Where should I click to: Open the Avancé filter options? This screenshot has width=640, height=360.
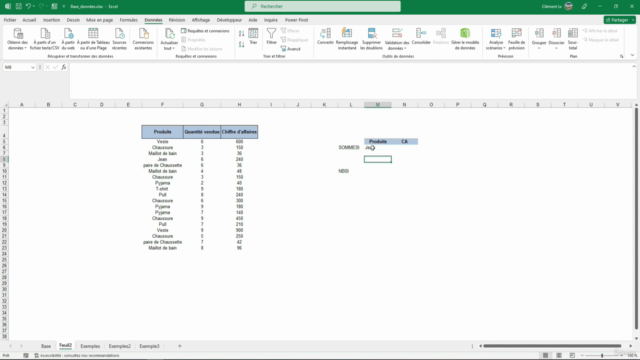click(x=291, y=49)
